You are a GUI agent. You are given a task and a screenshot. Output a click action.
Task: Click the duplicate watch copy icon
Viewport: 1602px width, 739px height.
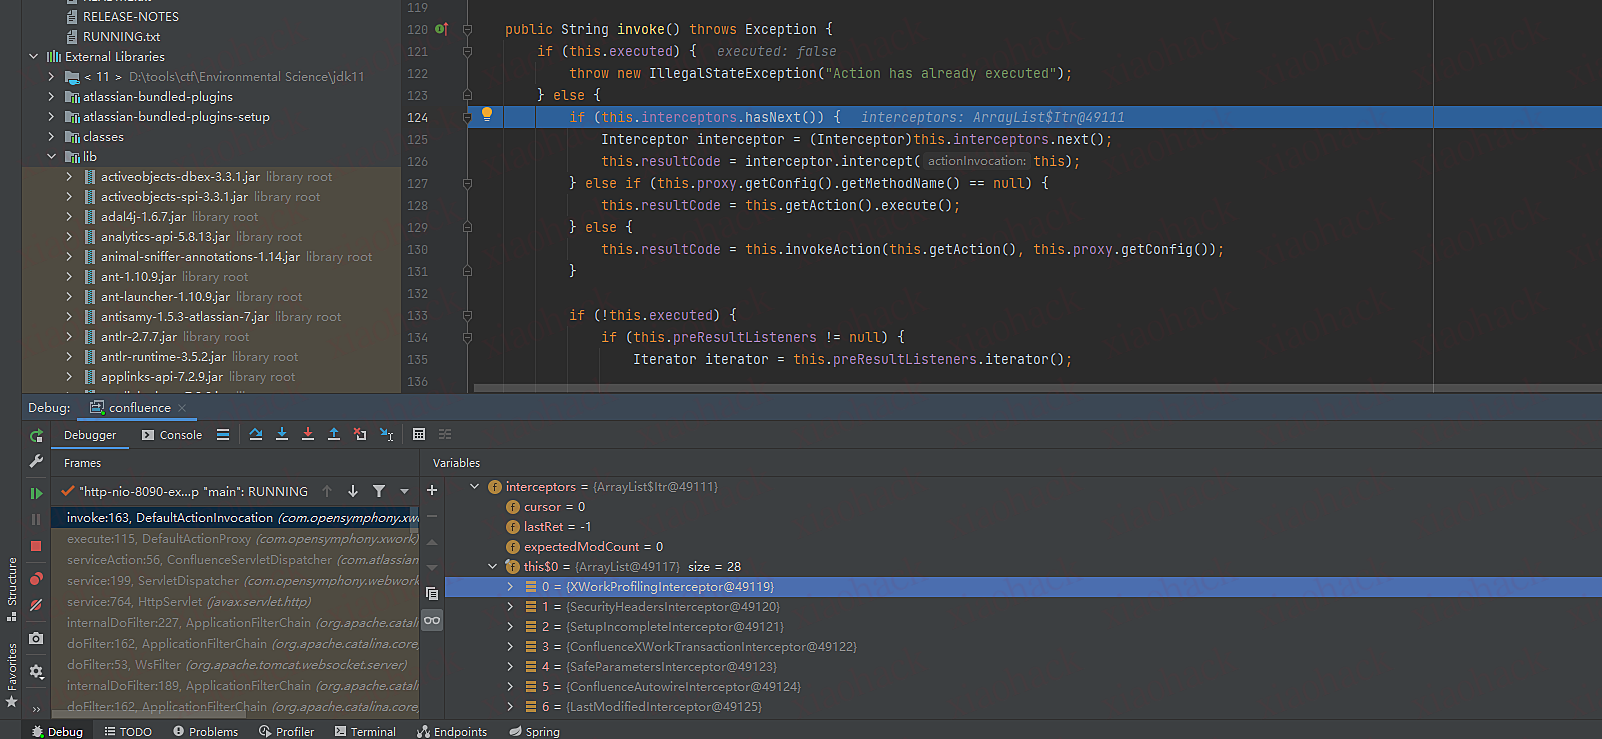click(x=432, y=593)
